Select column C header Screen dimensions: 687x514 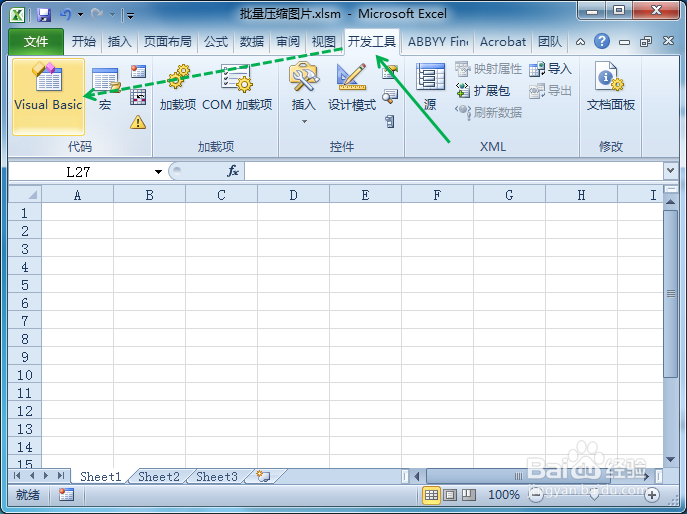[221, 195]
